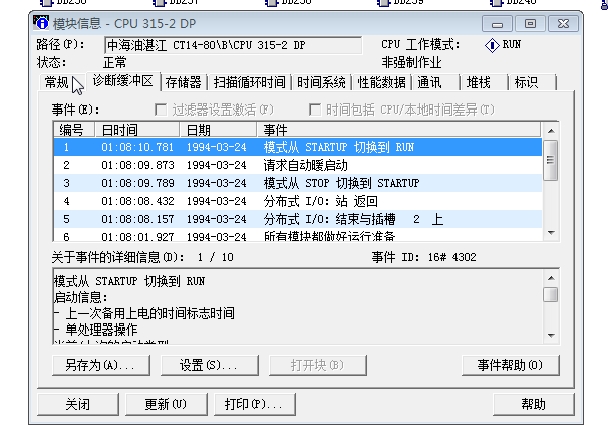Click the 日时间 column header

pos(137,130)
